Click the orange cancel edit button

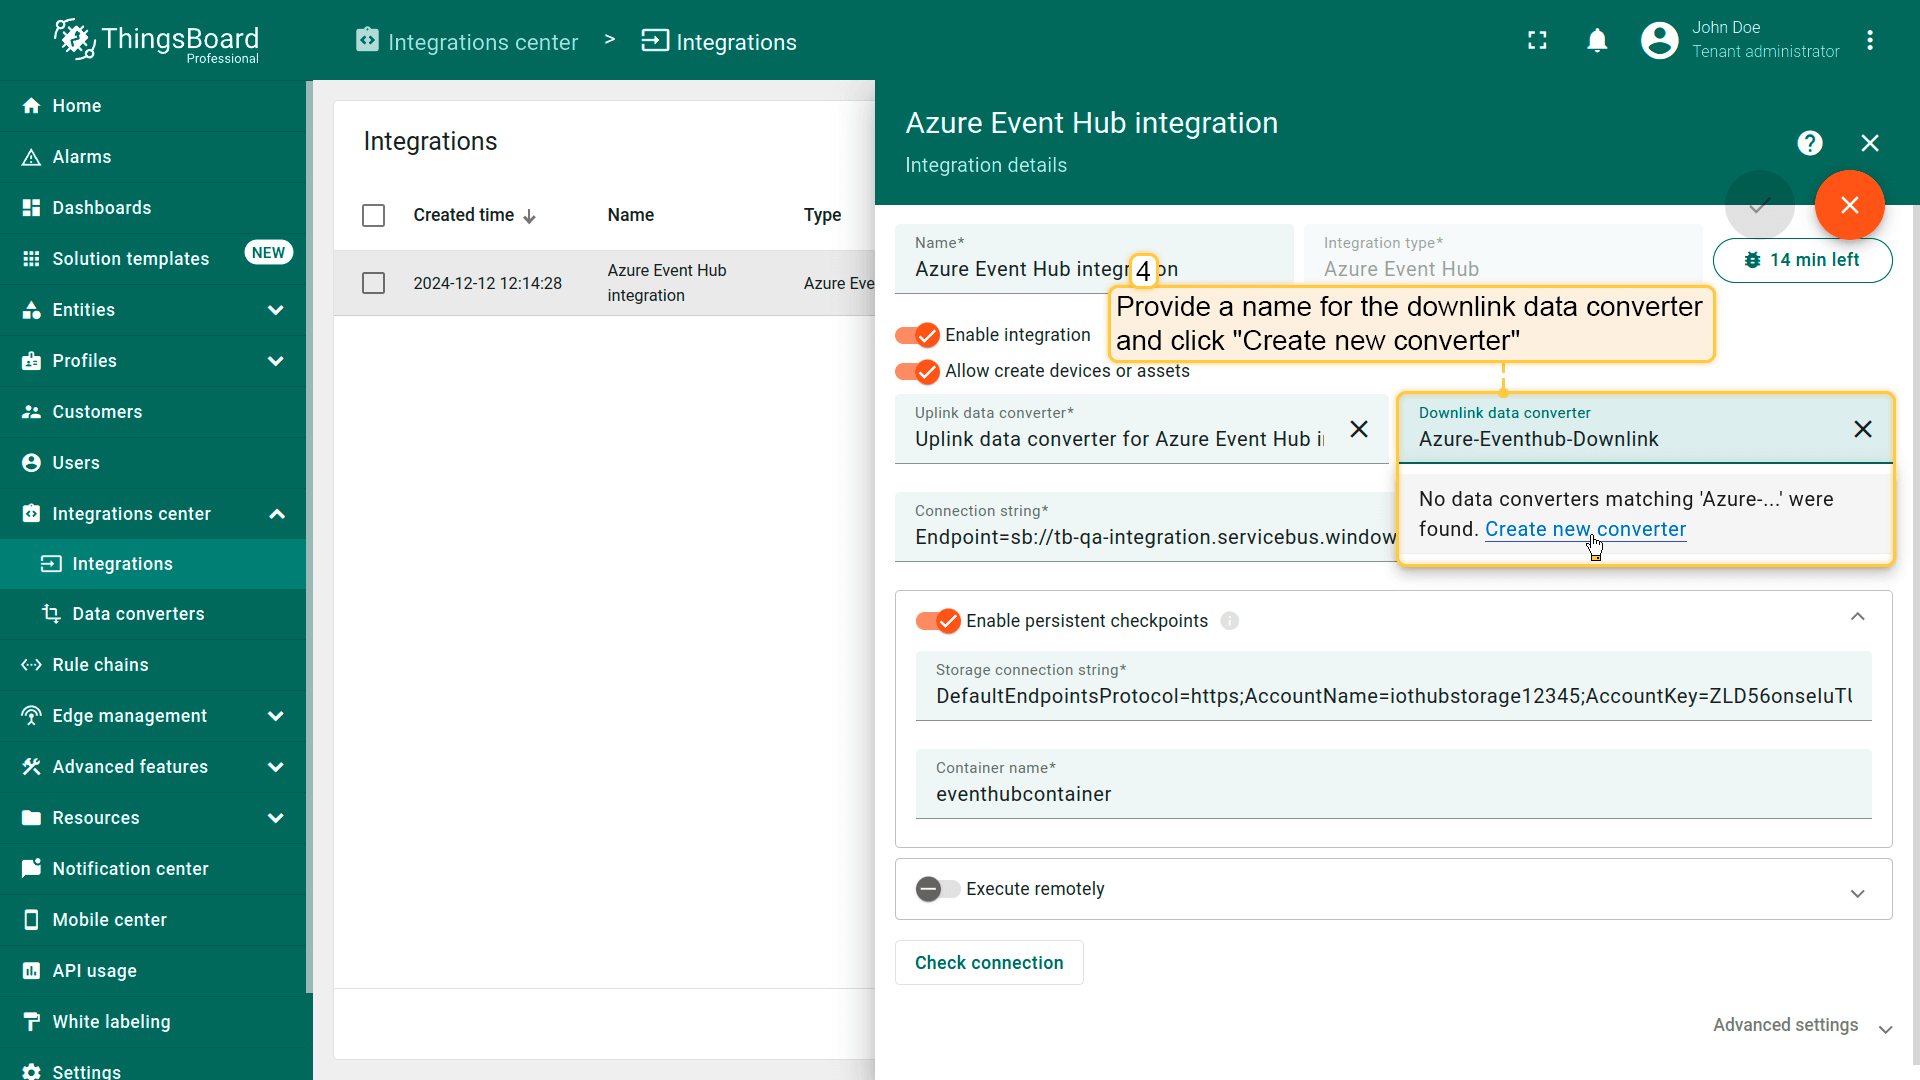pyautogui.click(x=1849, y=205)
